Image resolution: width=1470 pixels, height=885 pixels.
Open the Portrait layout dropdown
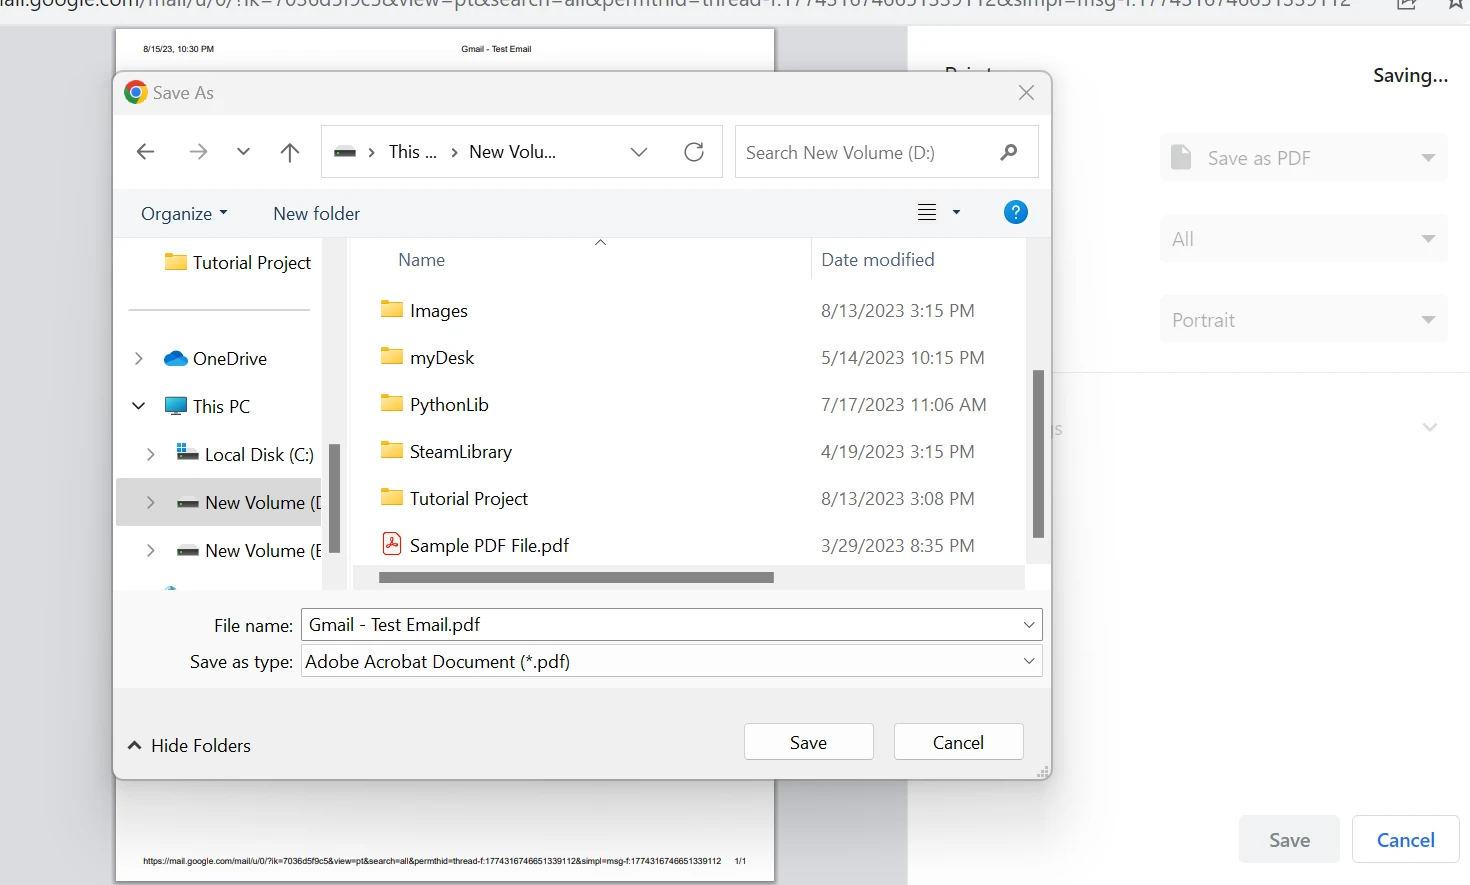click(x=1304, y=320)
